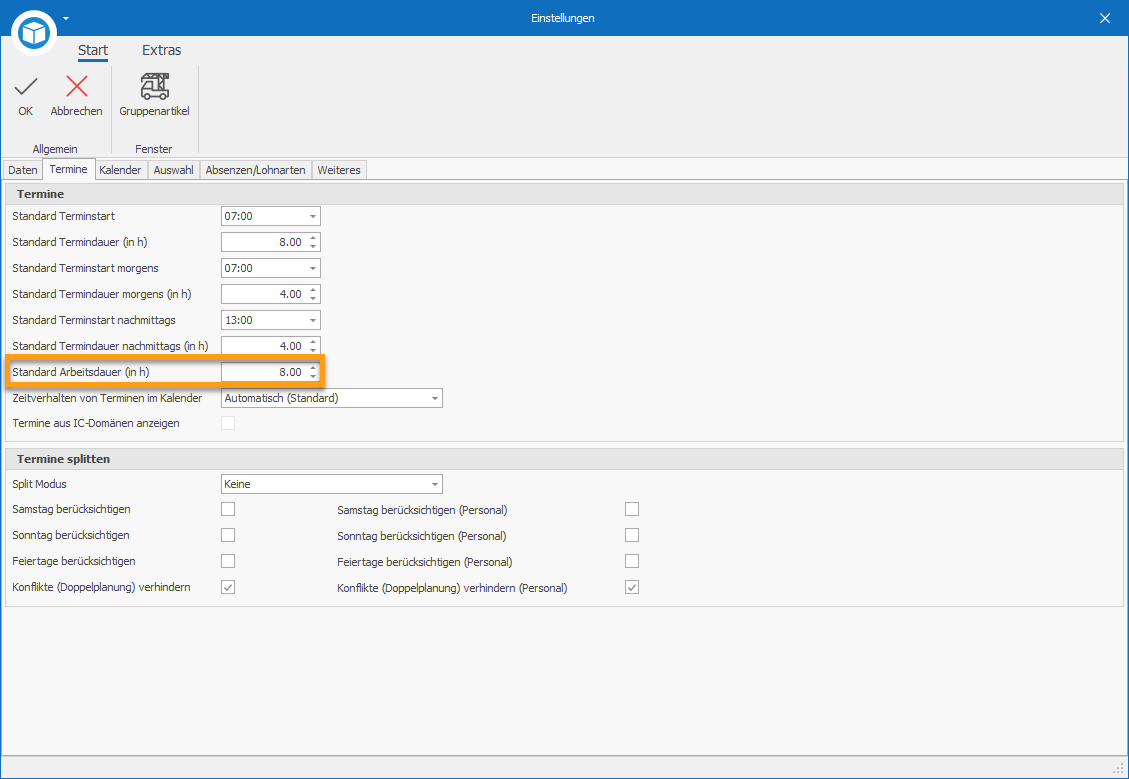Open the Weiteres tab
The width and height of the screenshot is (1129, 779).
339,170
